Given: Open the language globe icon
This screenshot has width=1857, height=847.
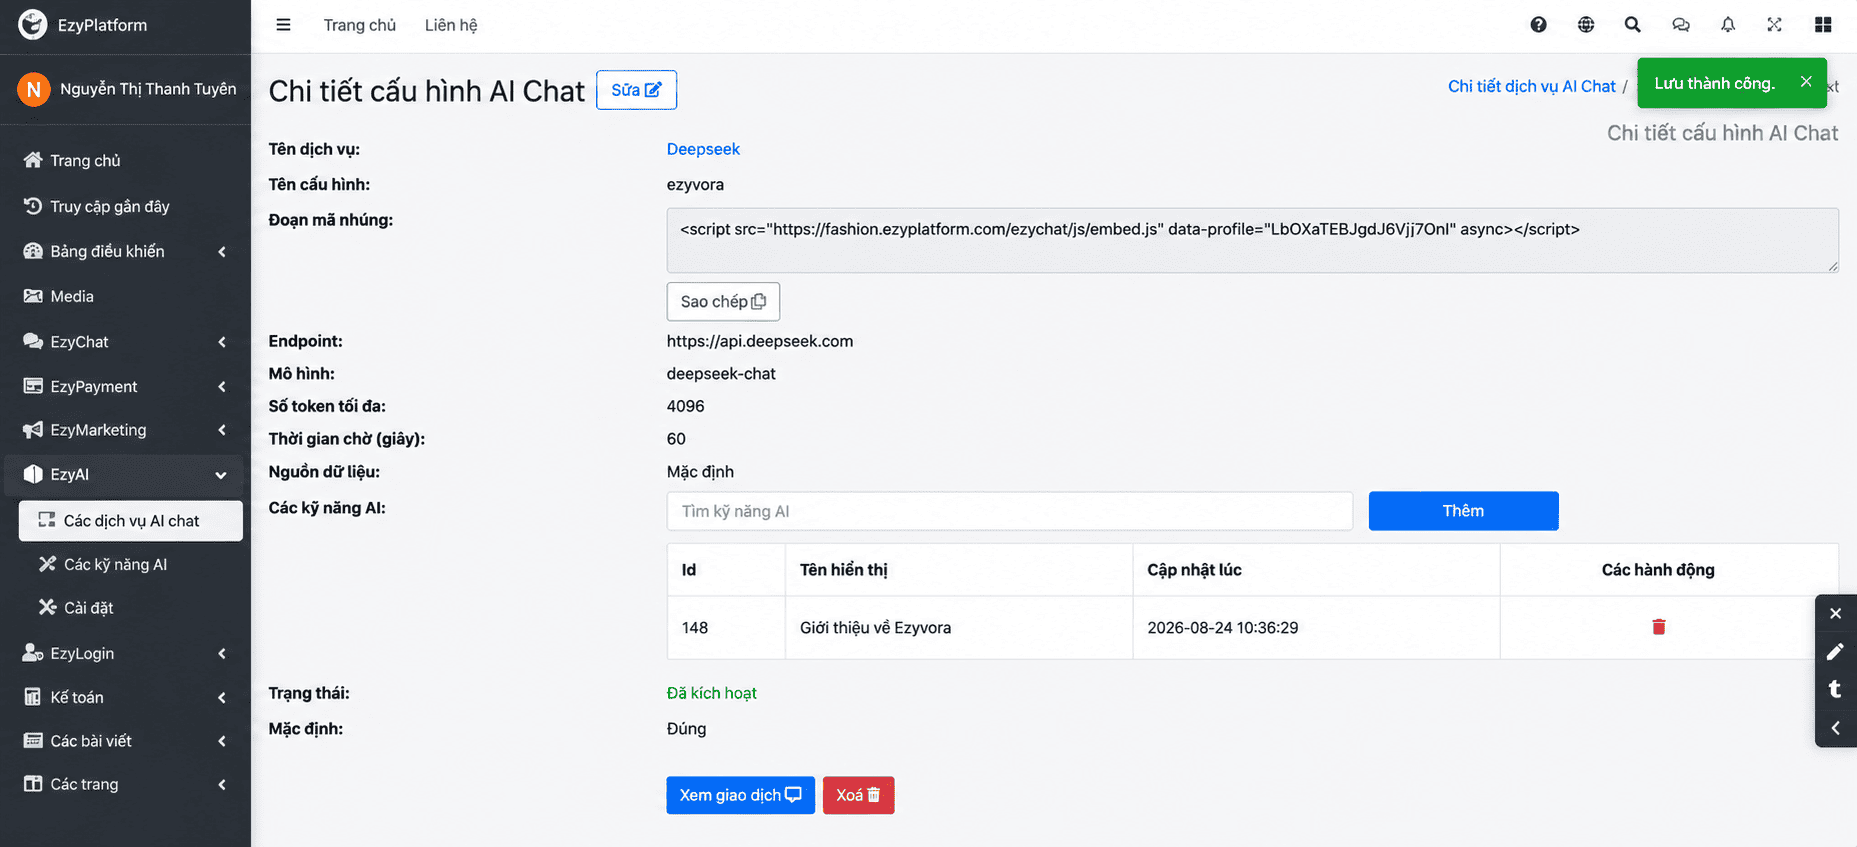Looking at the screenshot, I should (1586, 25).
